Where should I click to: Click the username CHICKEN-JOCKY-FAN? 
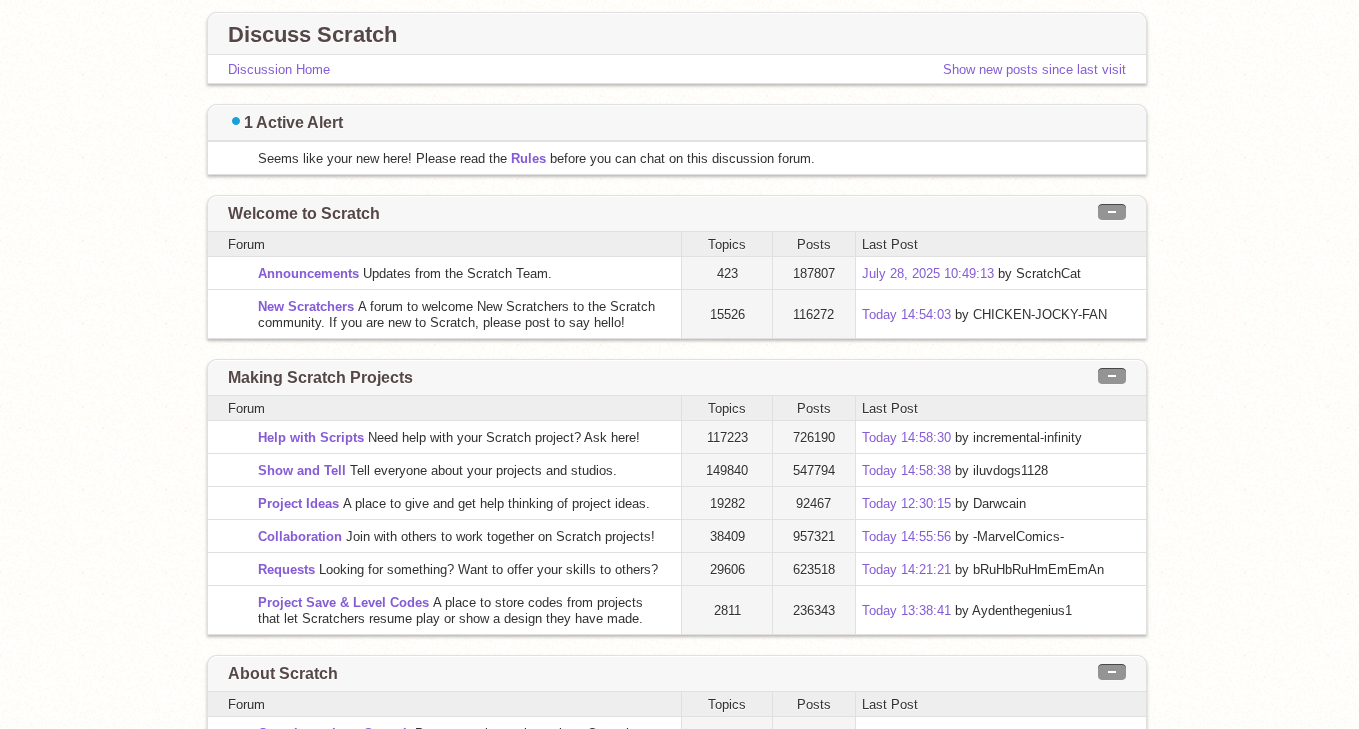(1040, 314)
